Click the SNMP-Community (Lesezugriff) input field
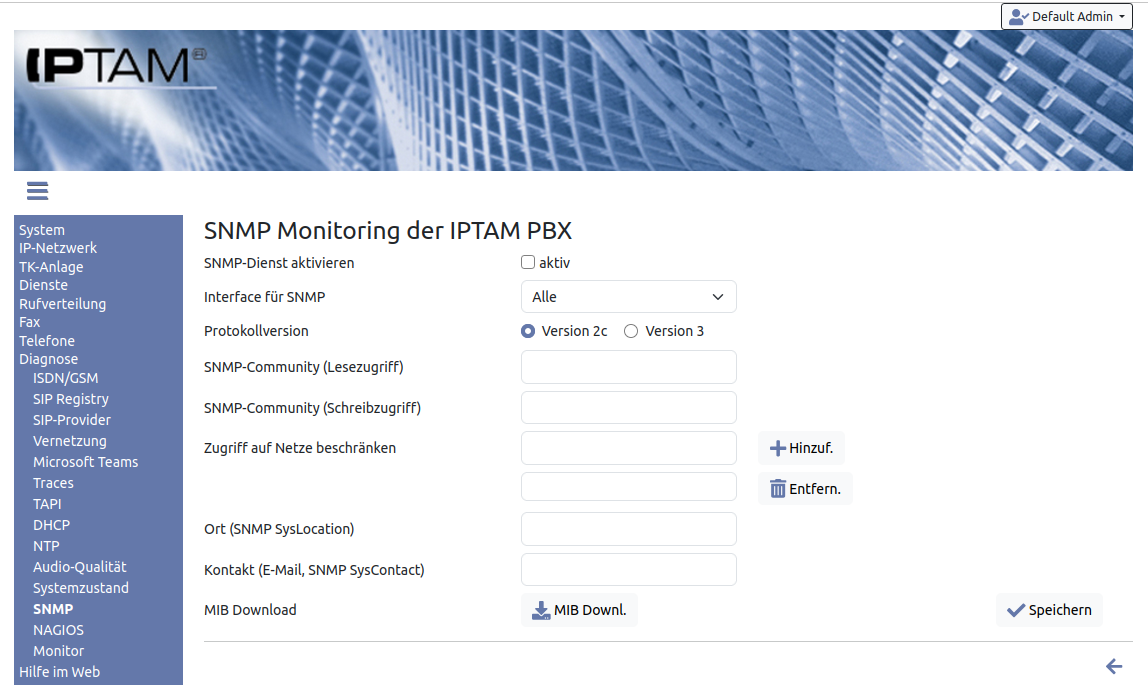 pyautogui.click(x=628, y=367)
